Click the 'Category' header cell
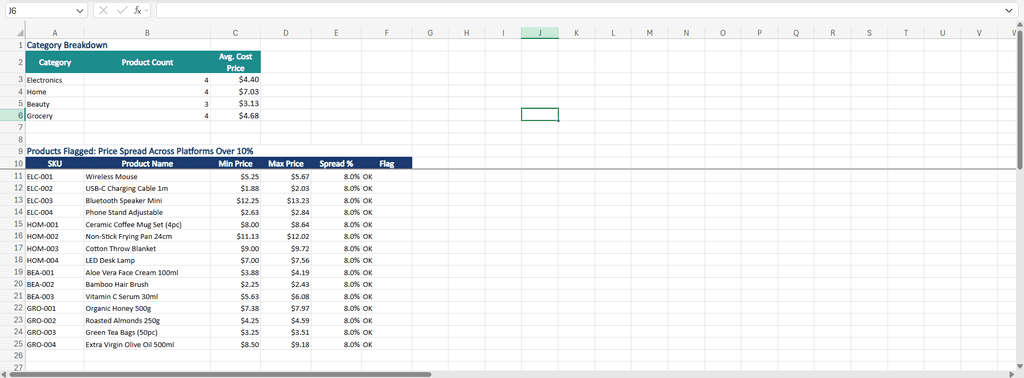The width and height of the screenshot is (1024, 378). (x=55, y=63)
